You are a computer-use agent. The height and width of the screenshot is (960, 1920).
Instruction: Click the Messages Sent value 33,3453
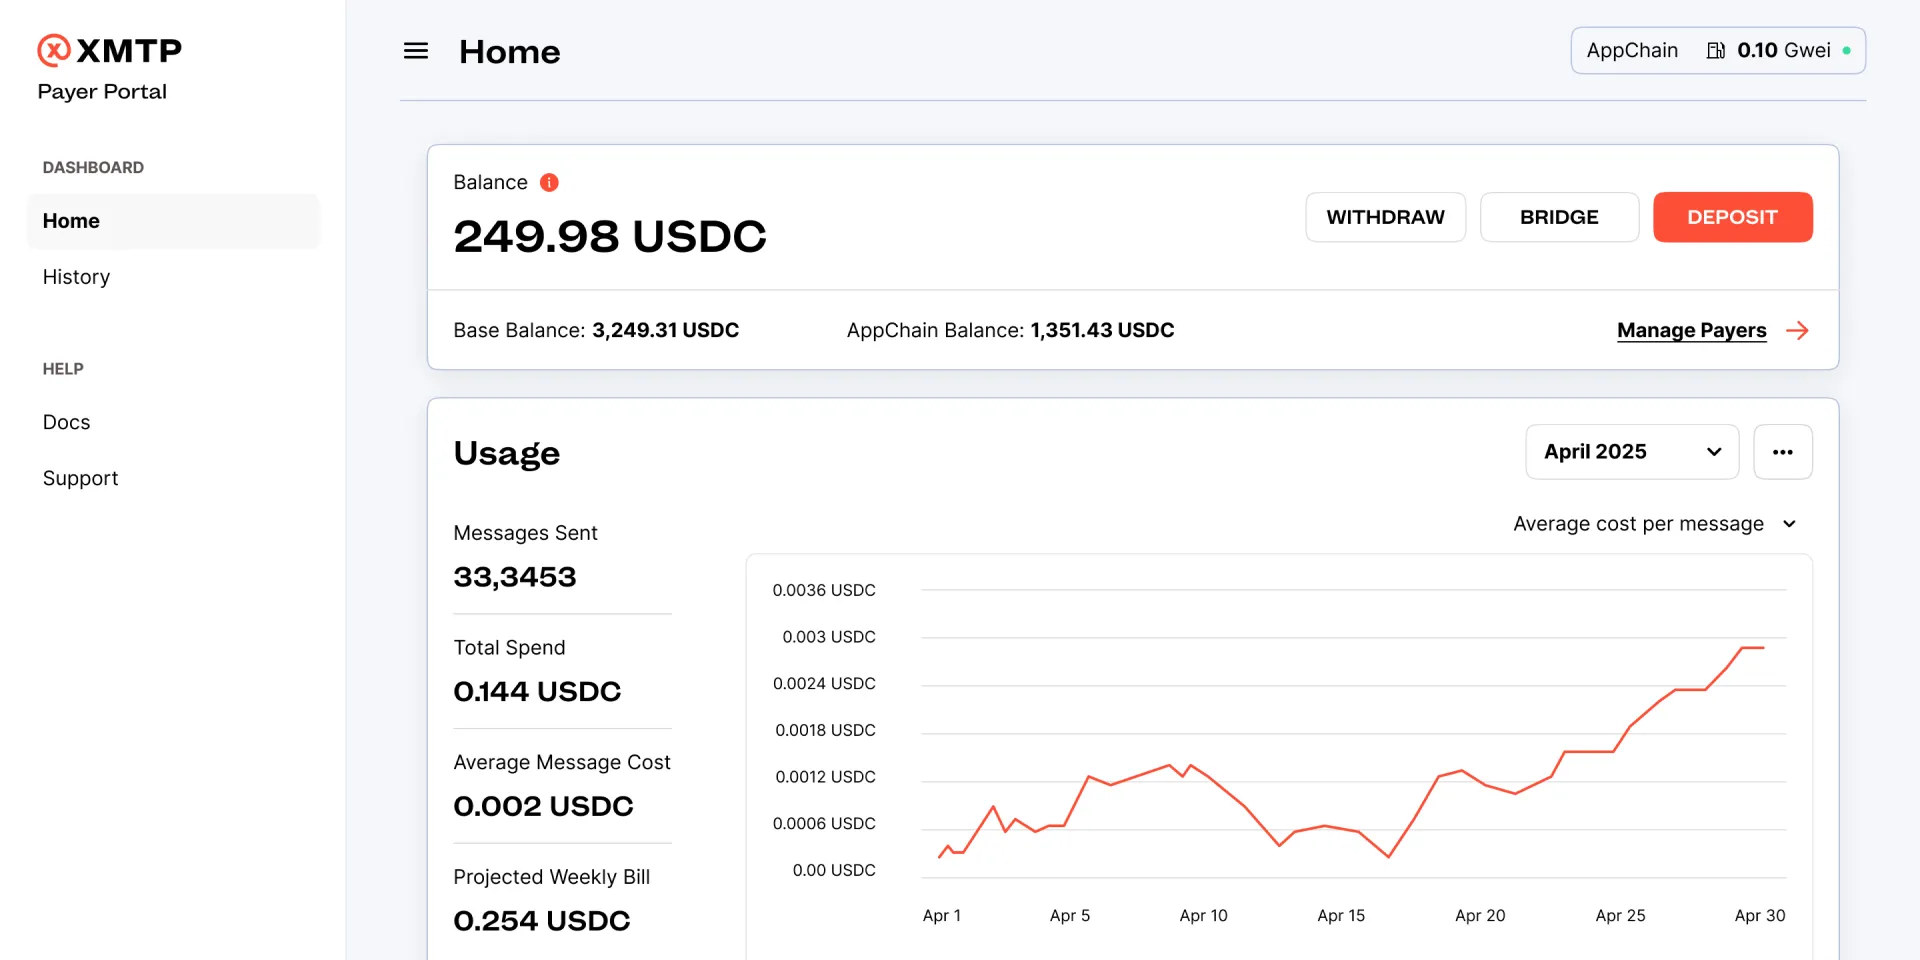coord(515,577)
